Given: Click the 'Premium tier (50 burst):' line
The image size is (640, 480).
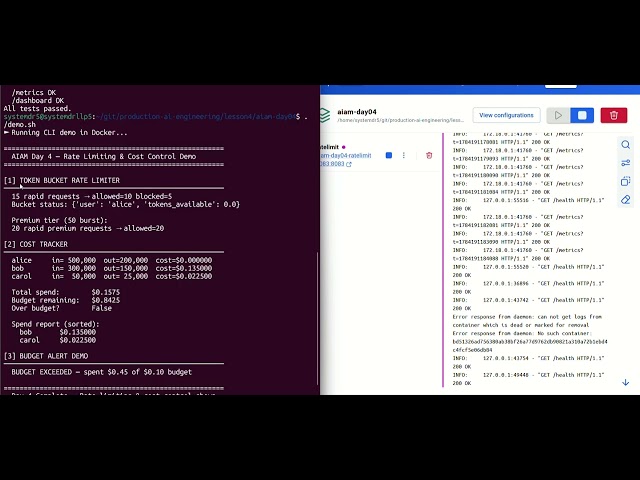Looking at the screenshot, I should pos(60,220).
